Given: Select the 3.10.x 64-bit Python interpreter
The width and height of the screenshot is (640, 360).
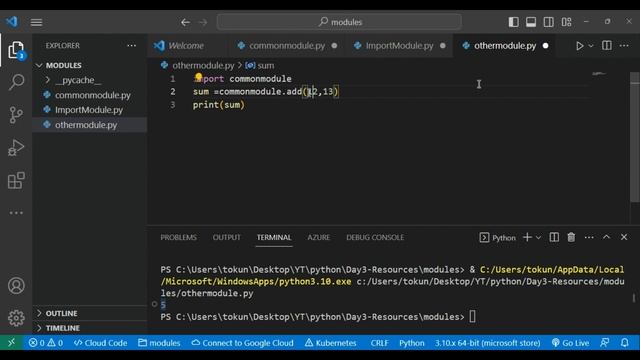Looking at the screenshot, I should pyautogui.click(x=487, y=343).
